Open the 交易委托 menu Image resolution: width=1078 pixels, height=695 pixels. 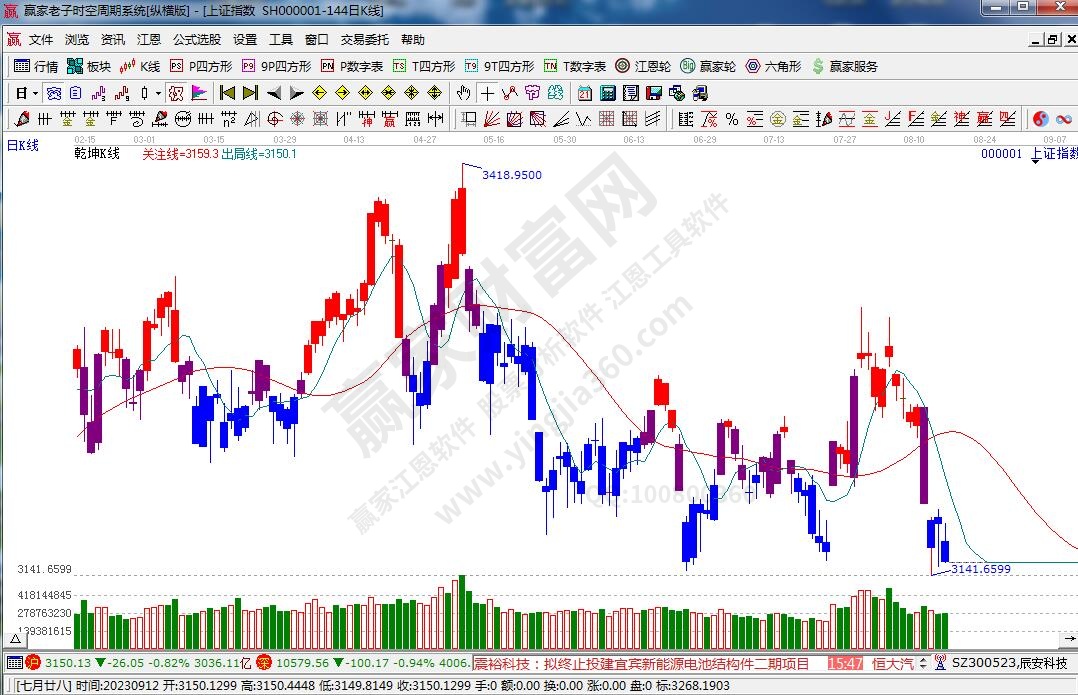pyautogui.click(x=365, y=40)
